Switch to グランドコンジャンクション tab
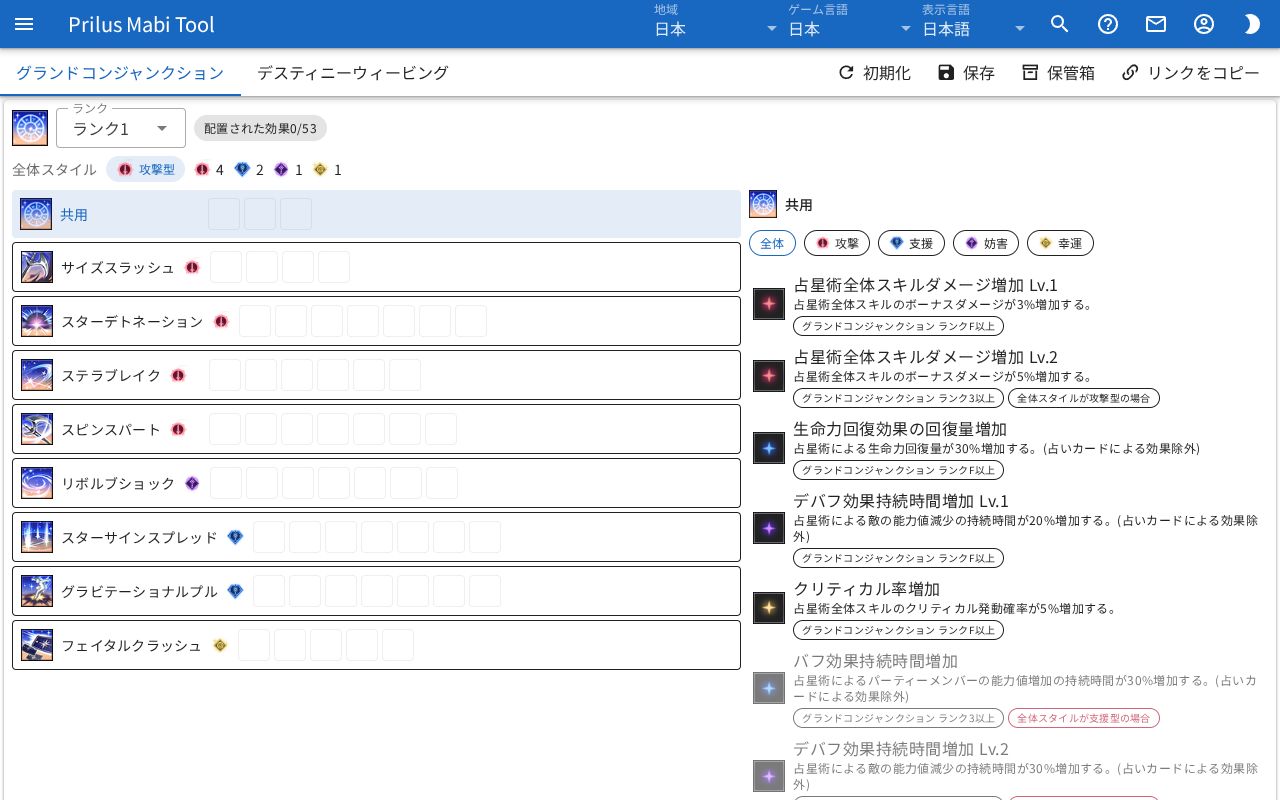Viewport: 1280px width, 800px height. tap(120, 73)
